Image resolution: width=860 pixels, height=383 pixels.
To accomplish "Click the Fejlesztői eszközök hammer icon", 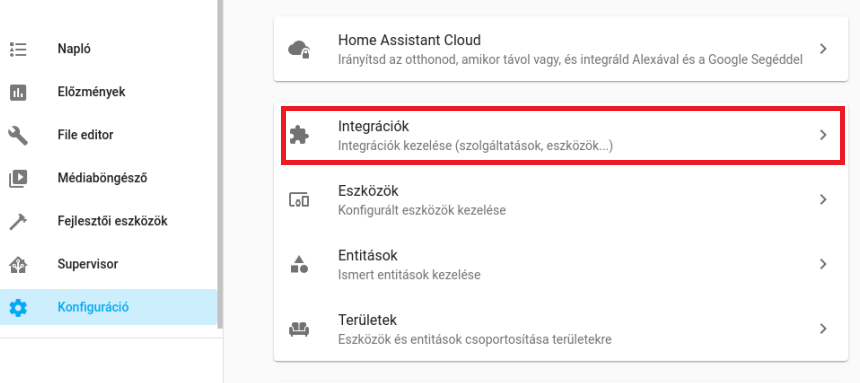I will click(18, 222).
